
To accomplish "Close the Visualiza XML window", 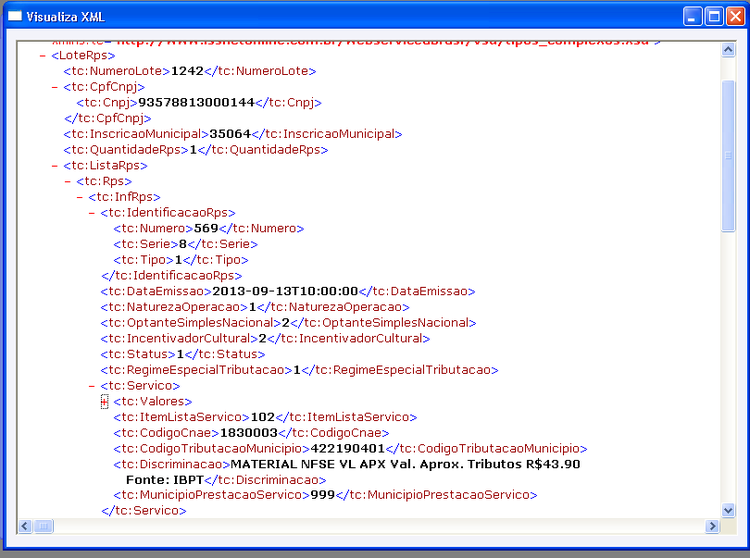I will click(735, 17).
